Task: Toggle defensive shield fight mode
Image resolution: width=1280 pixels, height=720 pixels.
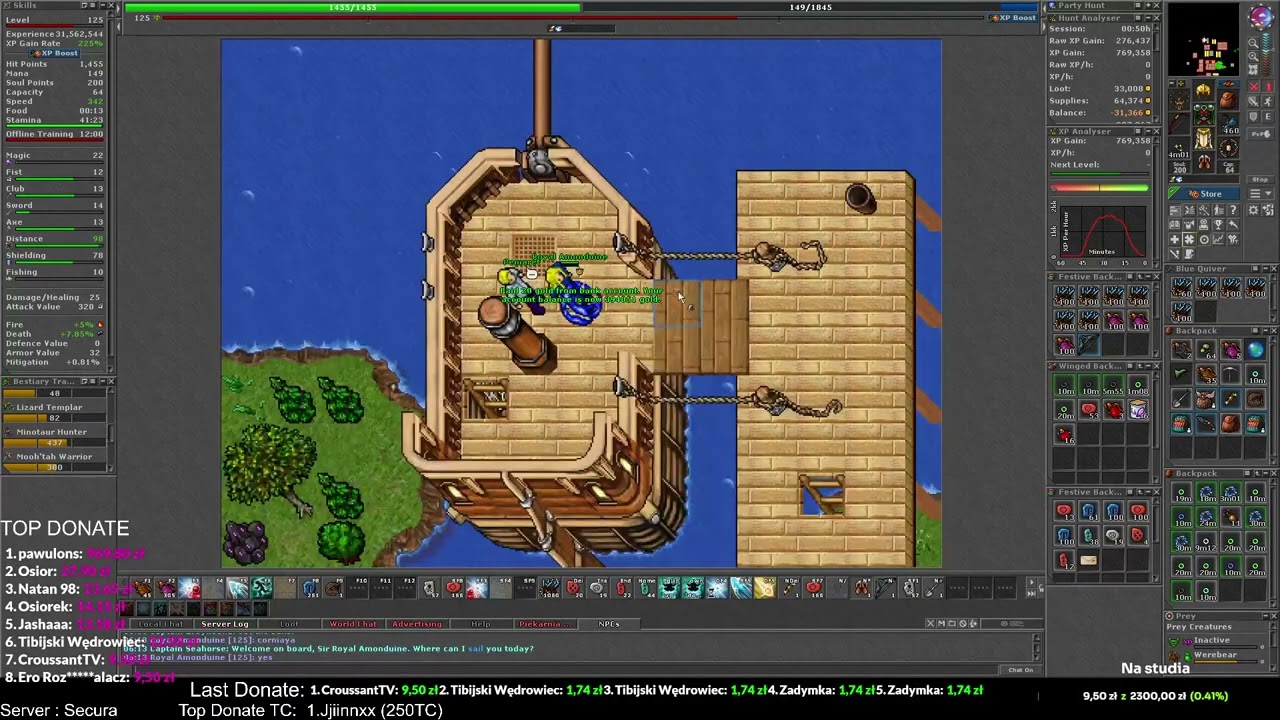Action: pyautogui.click(x=1253, y=116)
